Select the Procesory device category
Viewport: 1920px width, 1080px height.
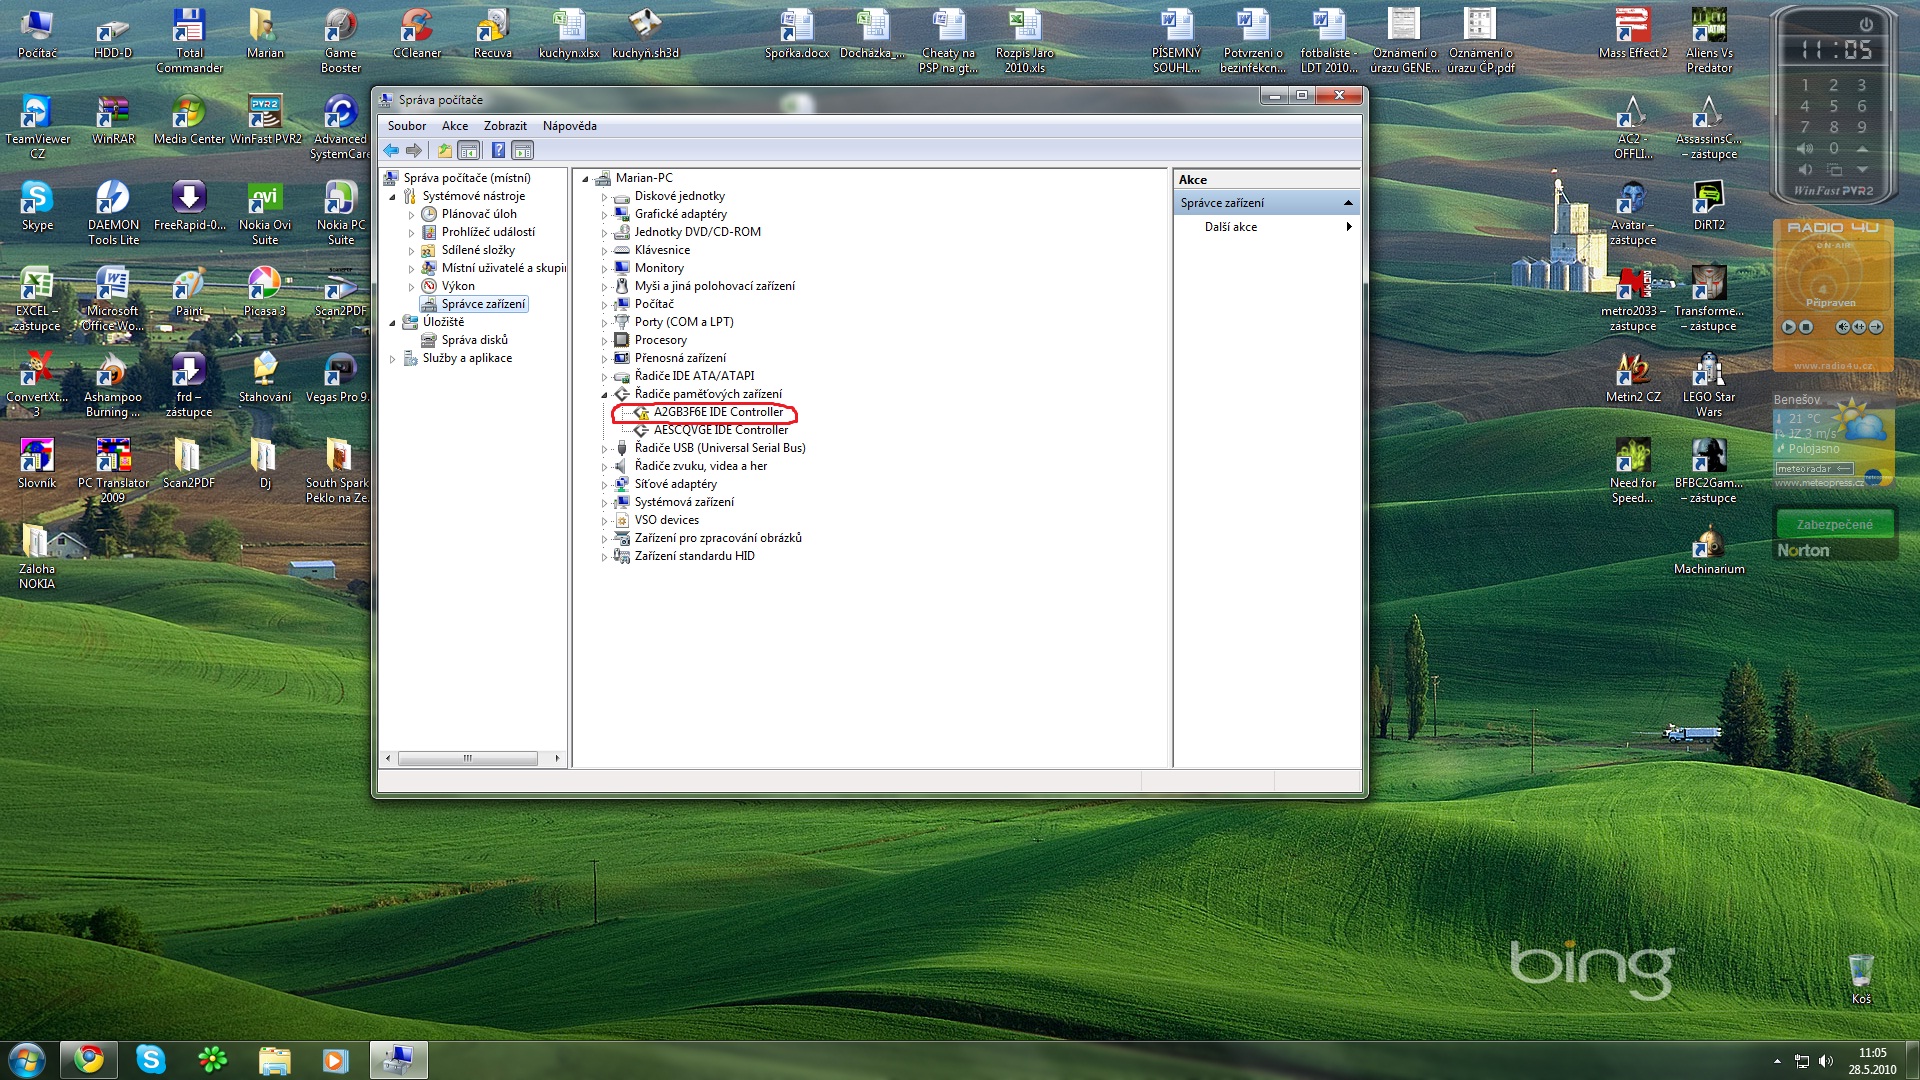[x=660, y=340]
